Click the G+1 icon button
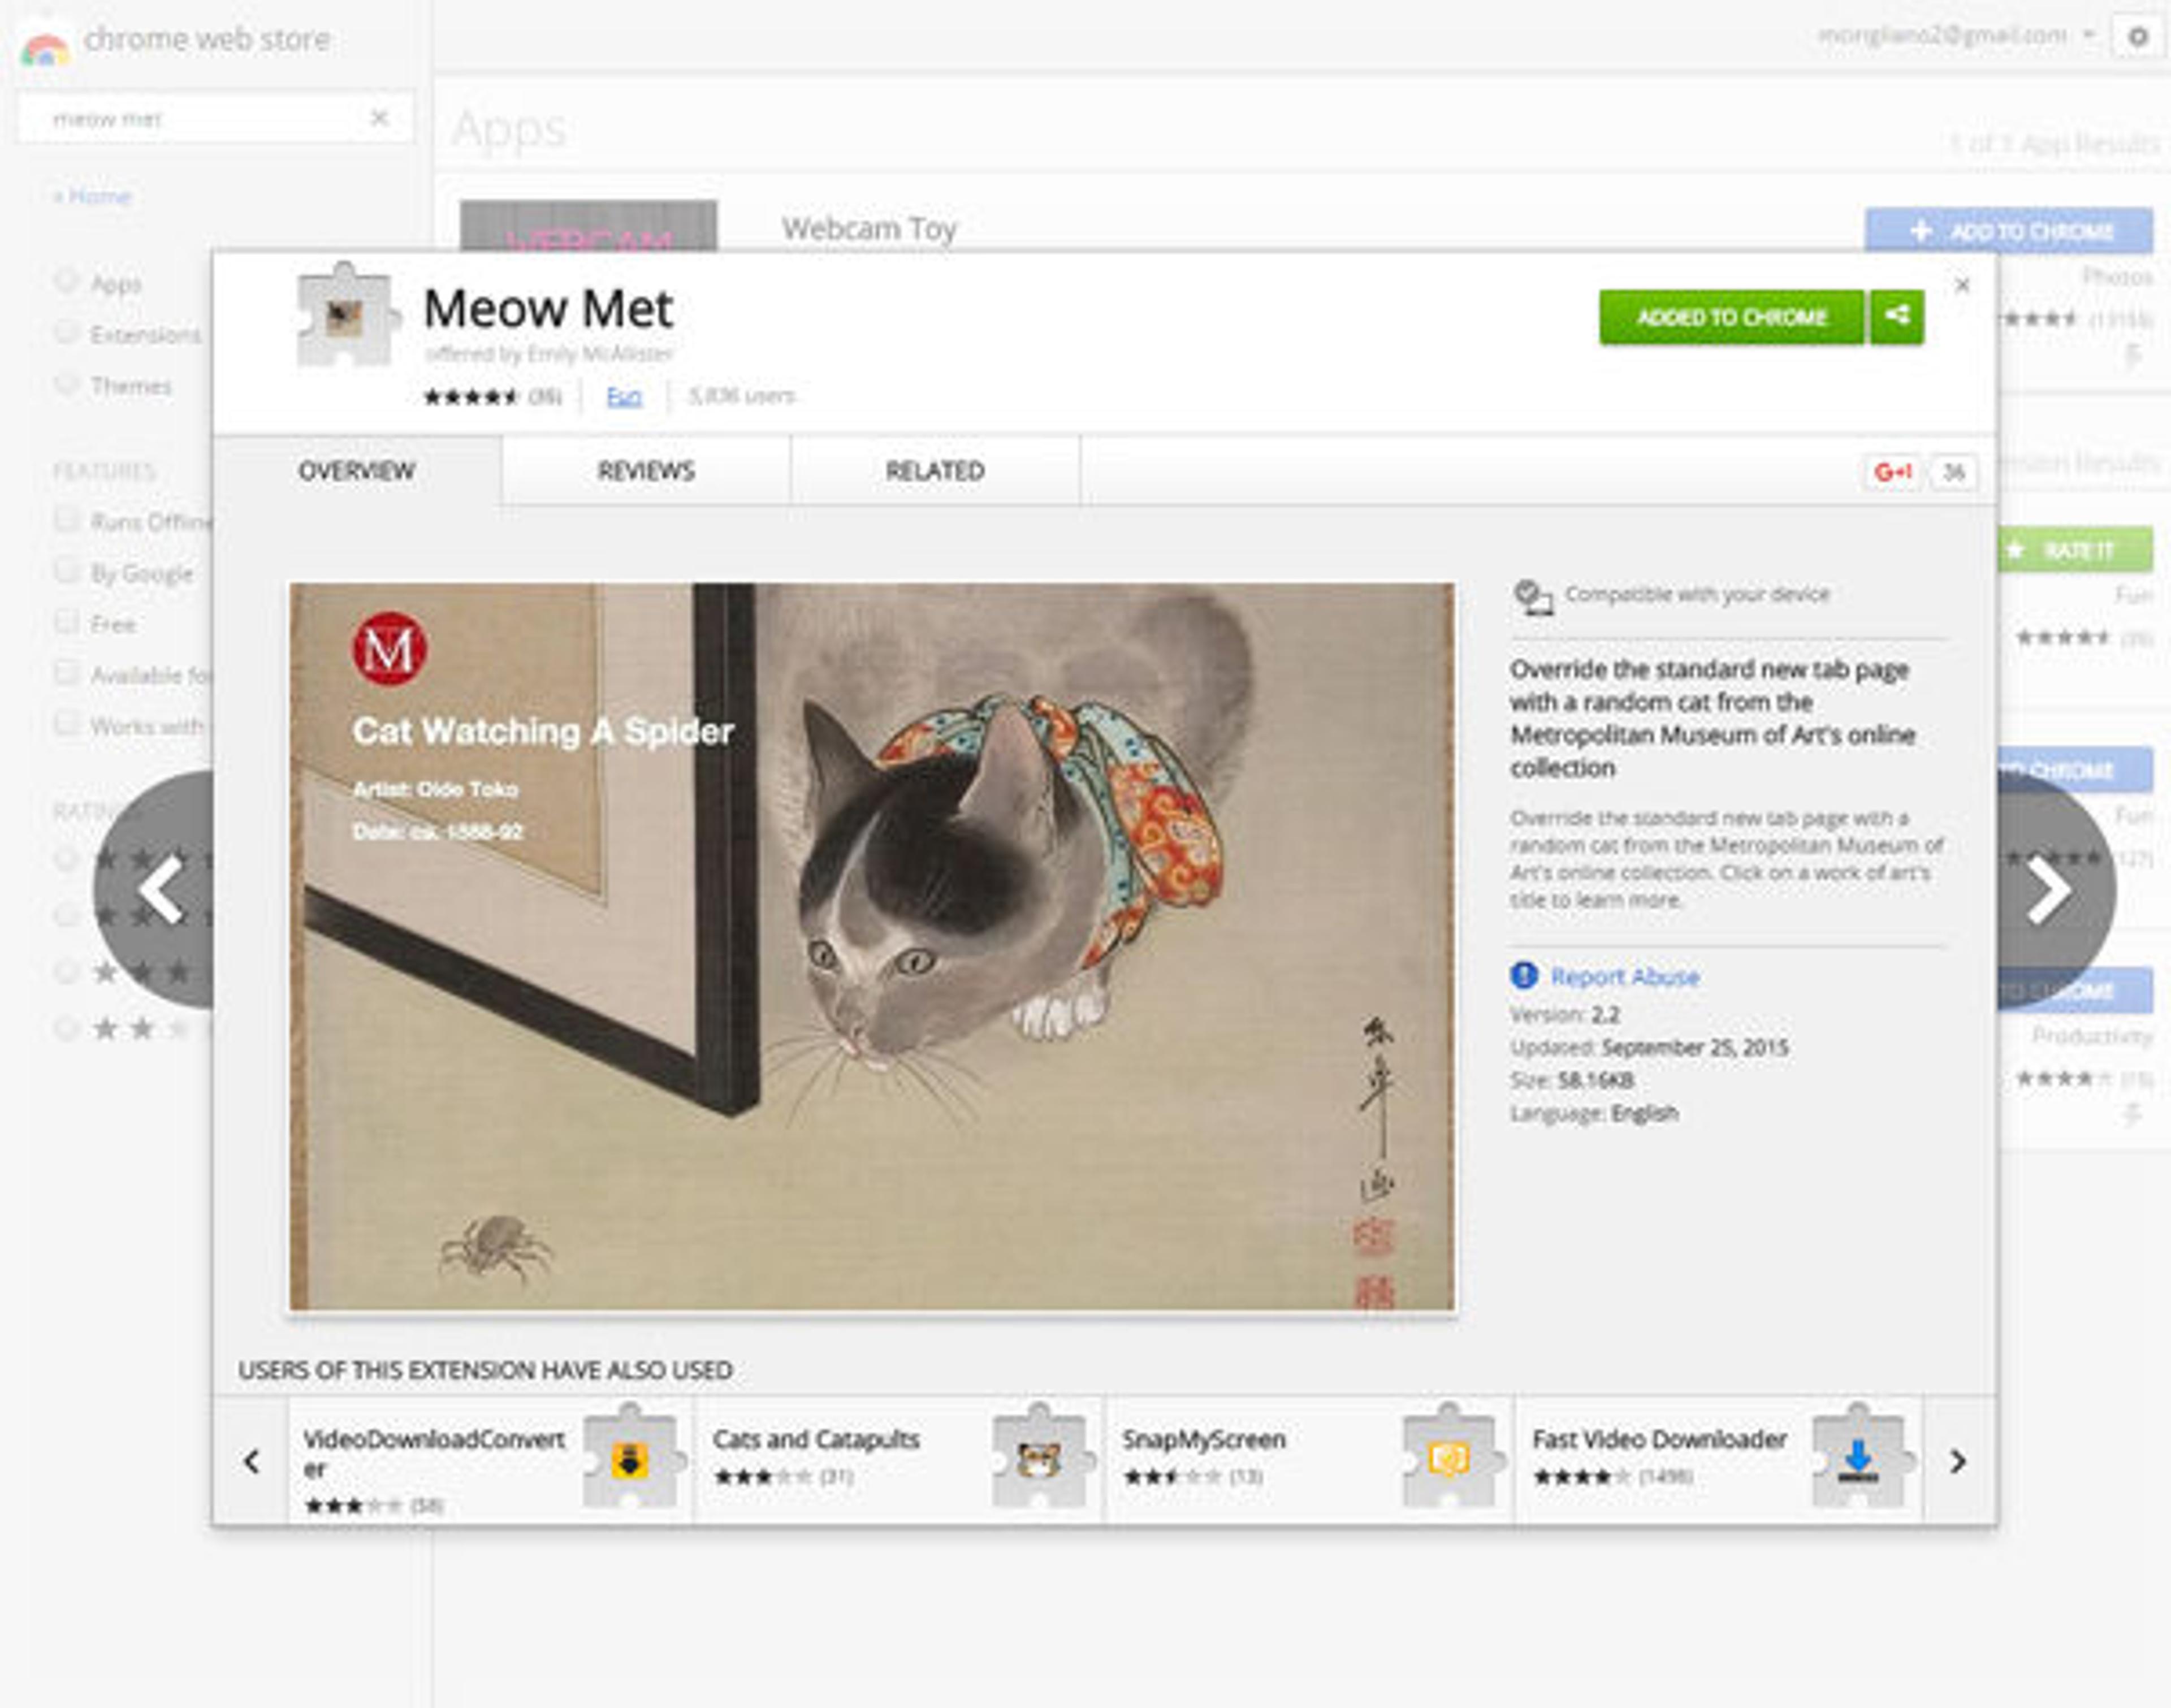Image resolution: width=2171 pixels, height=1708 pixels. [x=1892, y=472]
